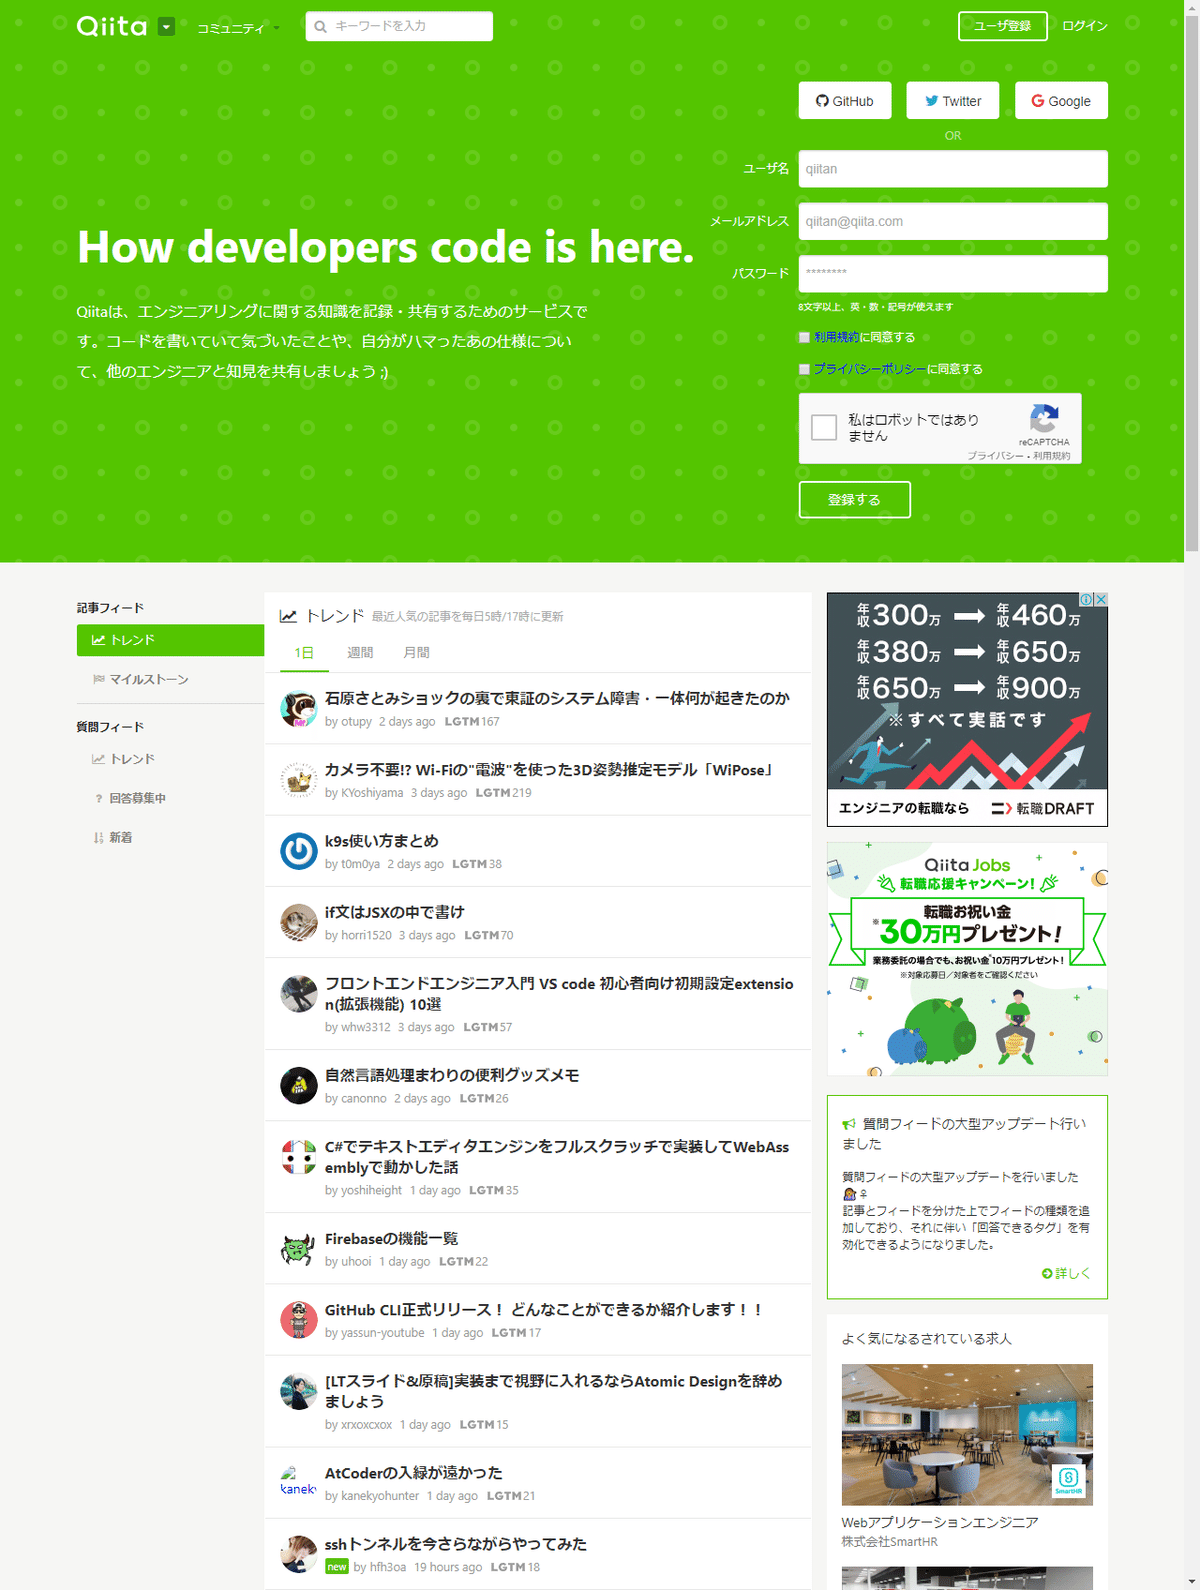Switch to the 1日 tab

click(x=304, y=653)
